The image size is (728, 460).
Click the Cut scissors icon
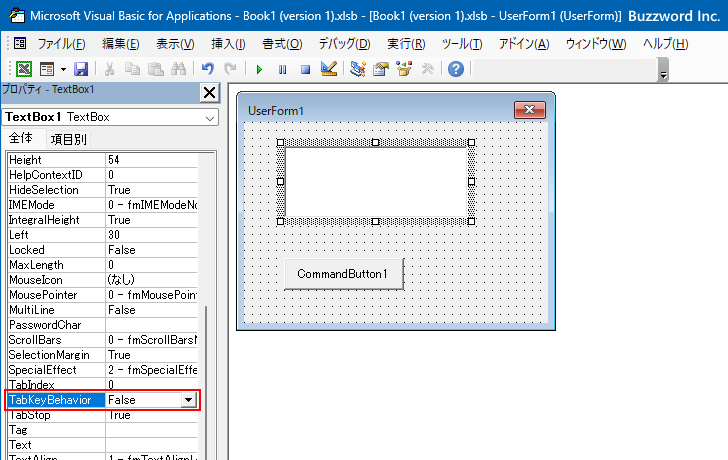click(110, 69)
